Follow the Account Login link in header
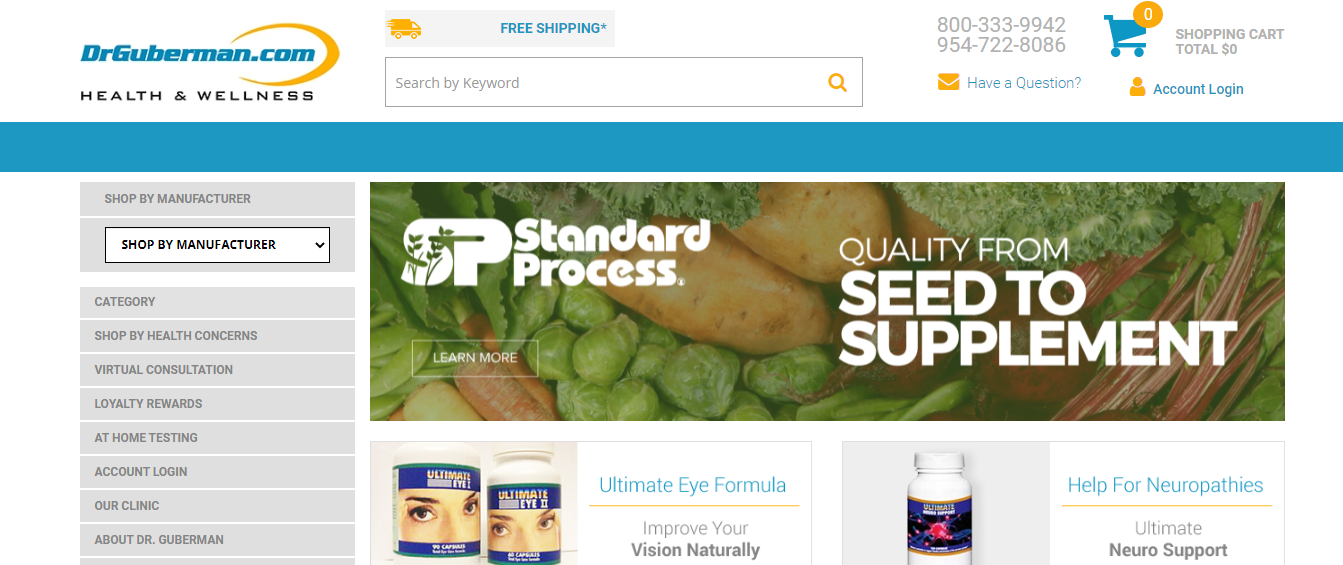 (x=1198, y=89)
